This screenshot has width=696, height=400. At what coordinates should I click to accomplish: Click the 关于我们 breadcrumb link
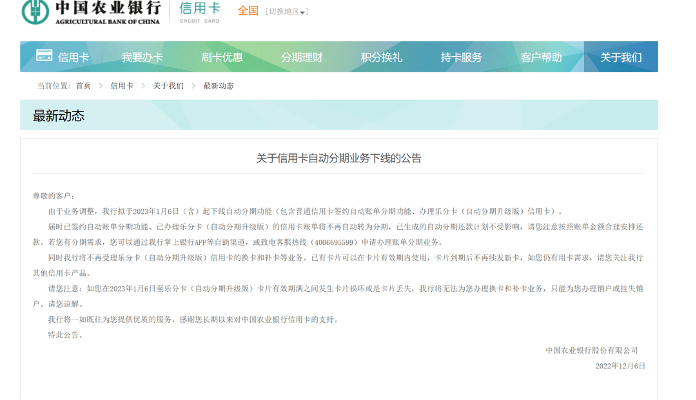(x=168, y=86)
